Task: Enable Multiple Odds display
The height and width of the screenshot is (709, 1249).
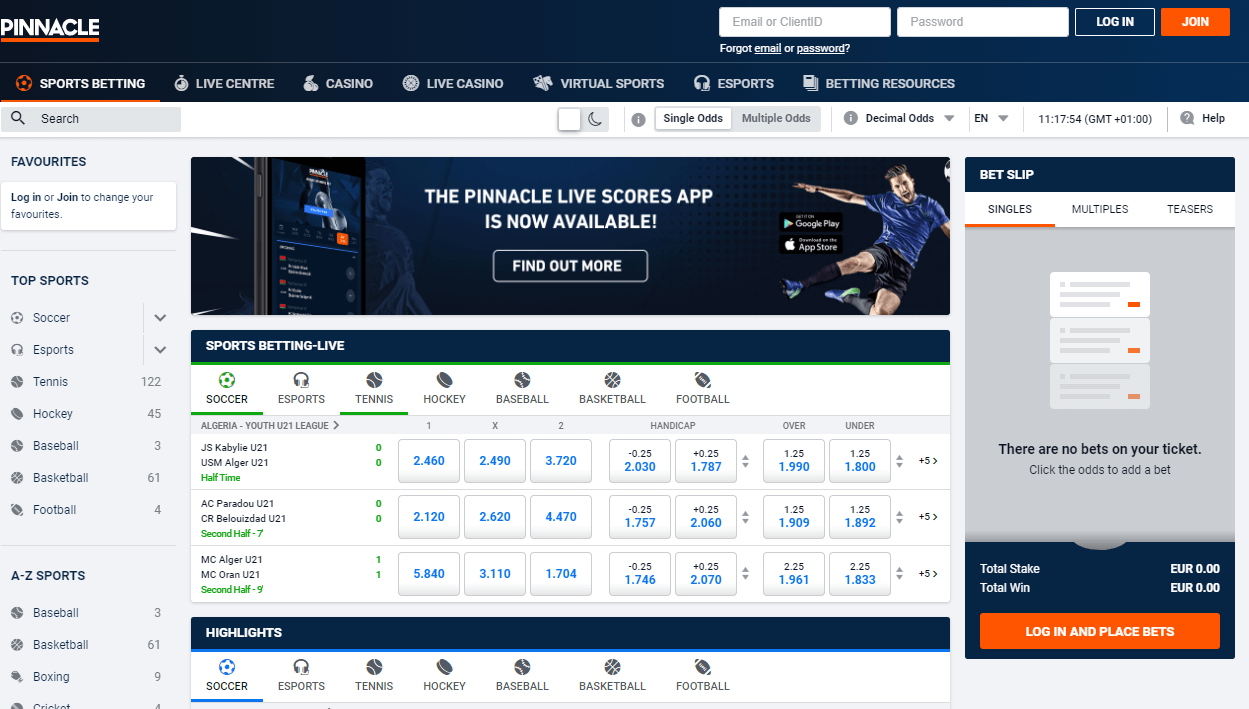Action: (776, 118)
